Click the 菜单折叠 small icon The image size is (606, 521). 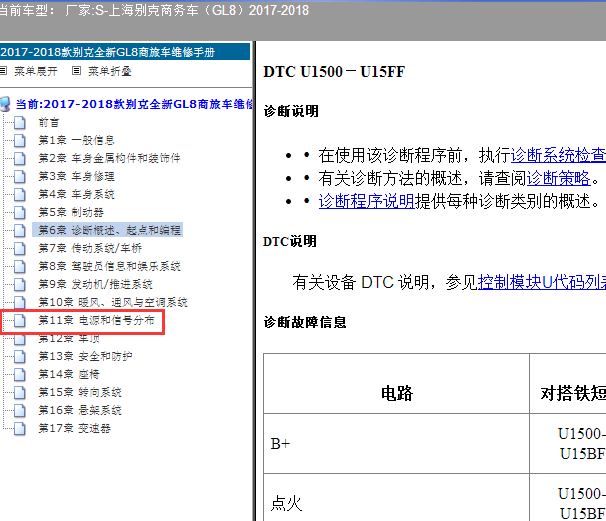tap(77, 71)
